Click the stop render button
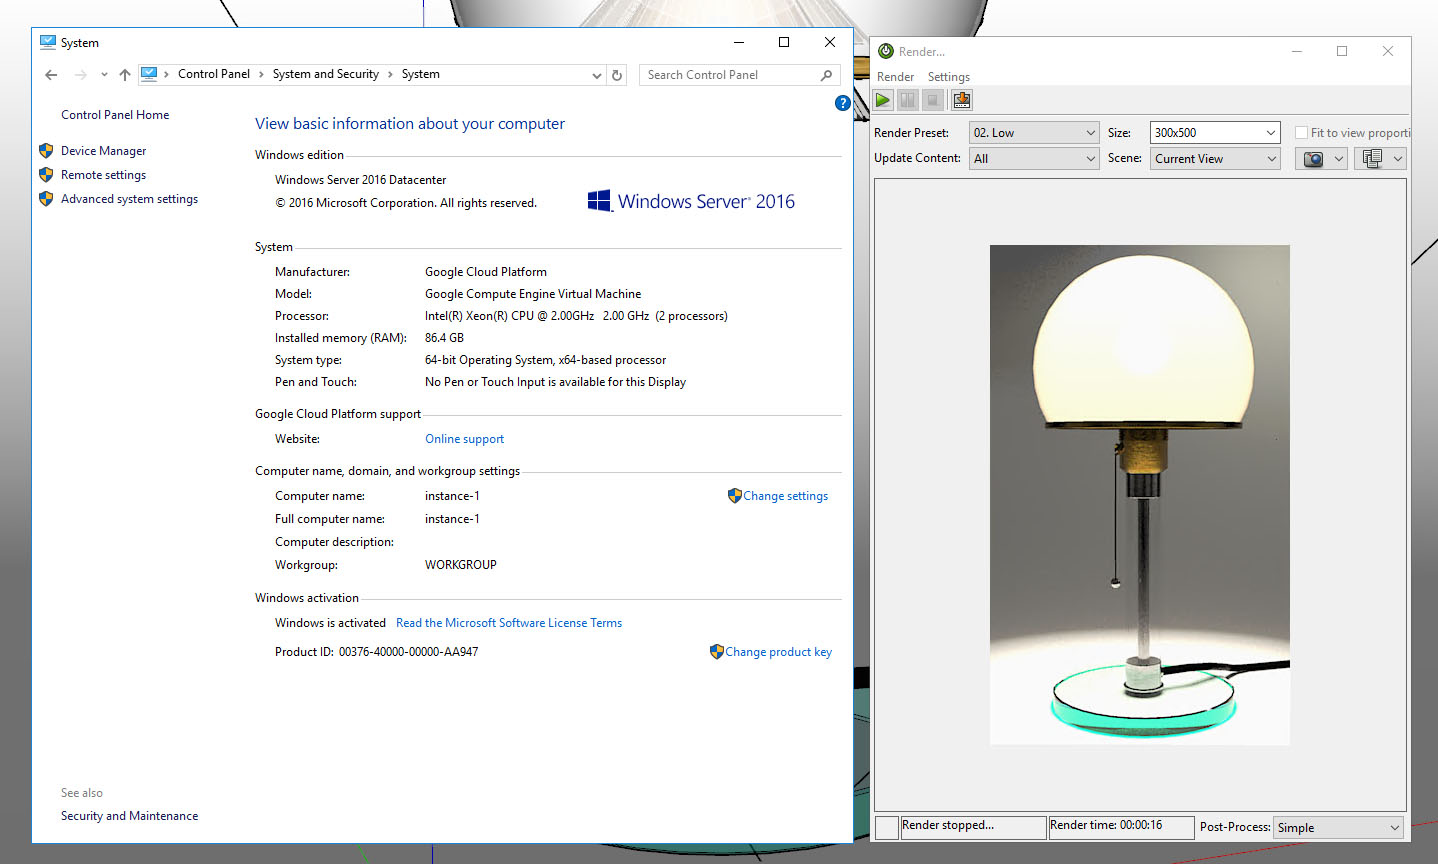 933,100
